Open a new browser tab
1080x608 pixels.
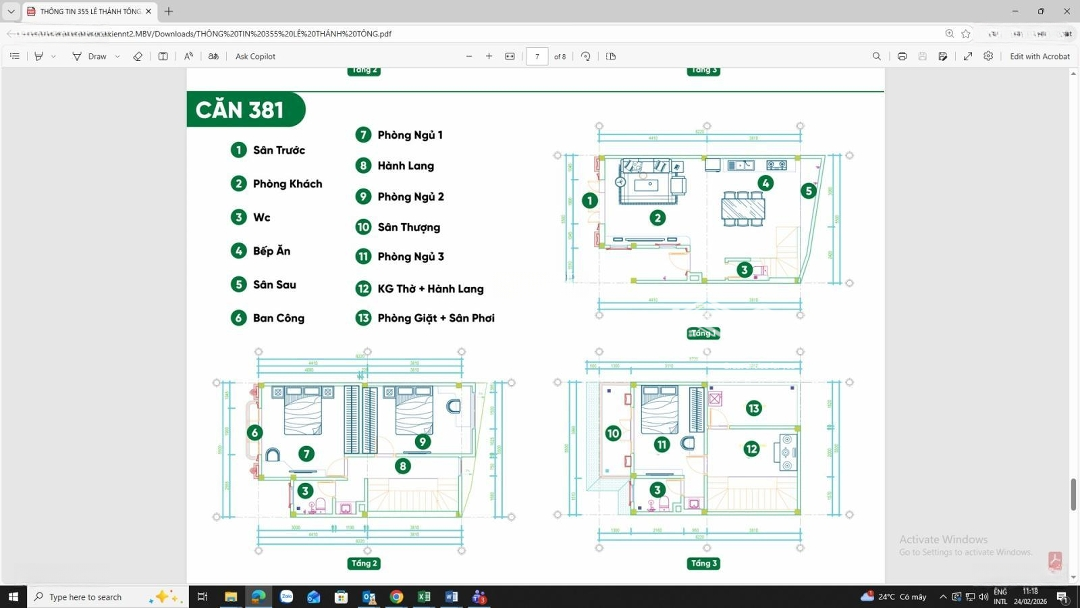pos(169,12)
